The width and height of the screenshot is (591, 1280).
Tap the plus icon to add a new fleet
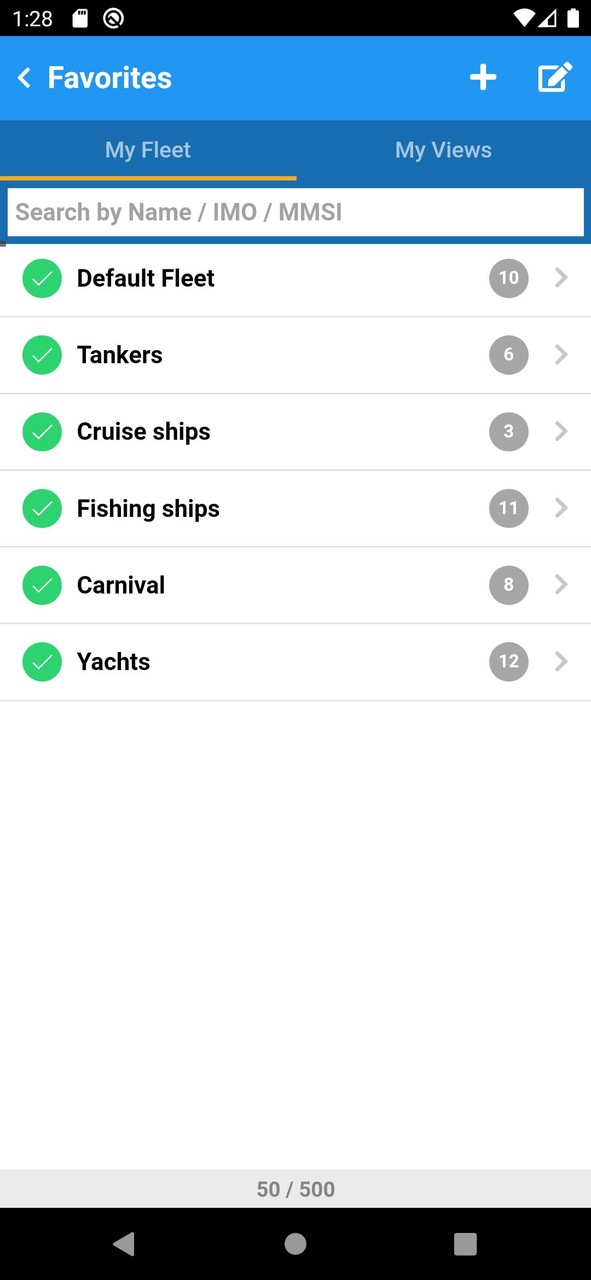tap(483, 77)
